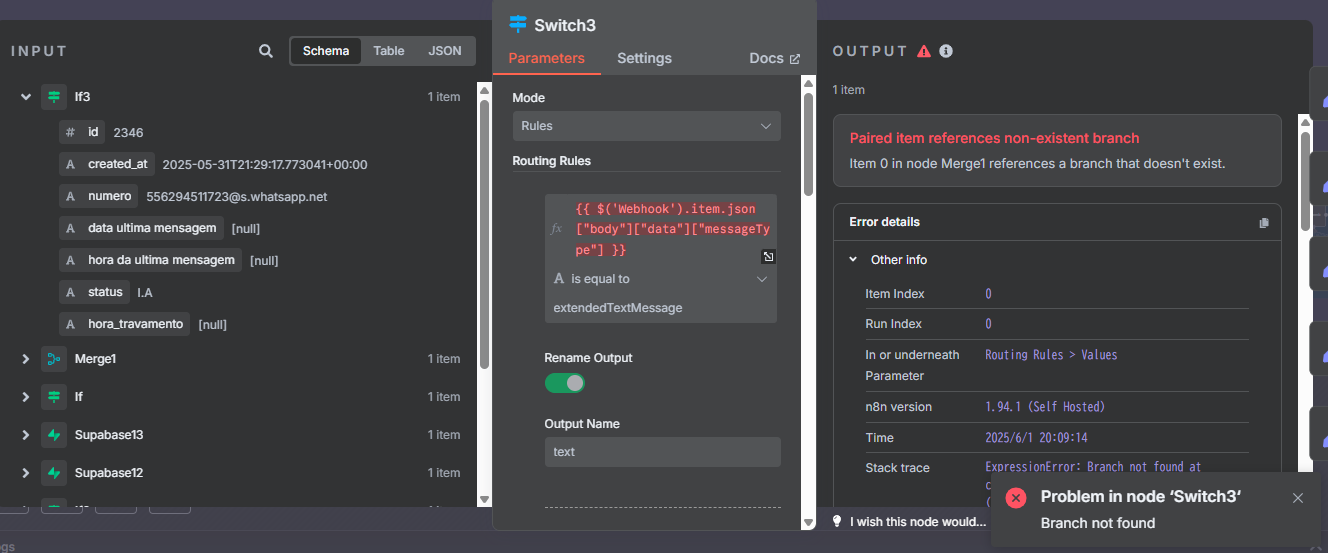The height and width of the screenshot is (553, 1328).
Task: Switch to the Table view
Action: coord(389,51)
